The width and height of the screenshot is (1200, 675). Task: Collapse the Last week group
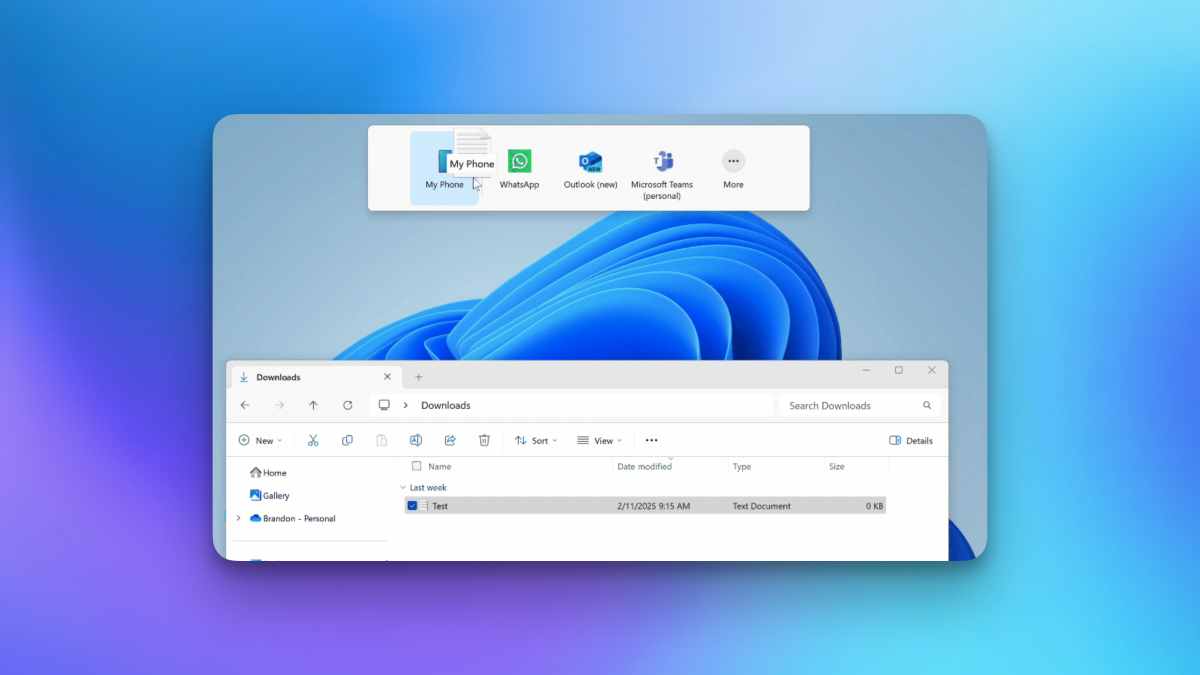403,487
